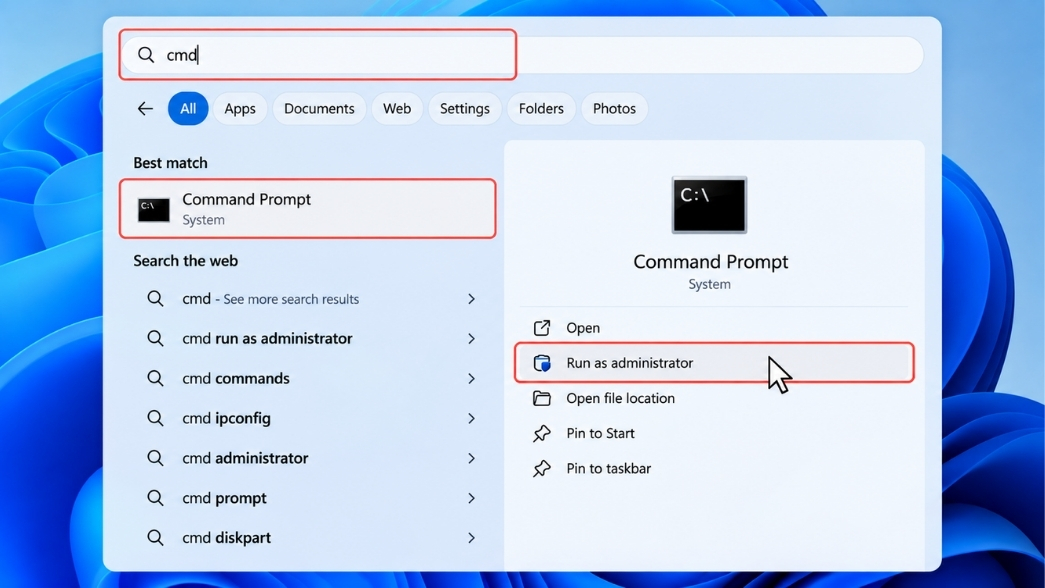The width and height of the screenshot is (1045, 588).
Task: Choose Open in the preview pane
Action: pos(714,328)
